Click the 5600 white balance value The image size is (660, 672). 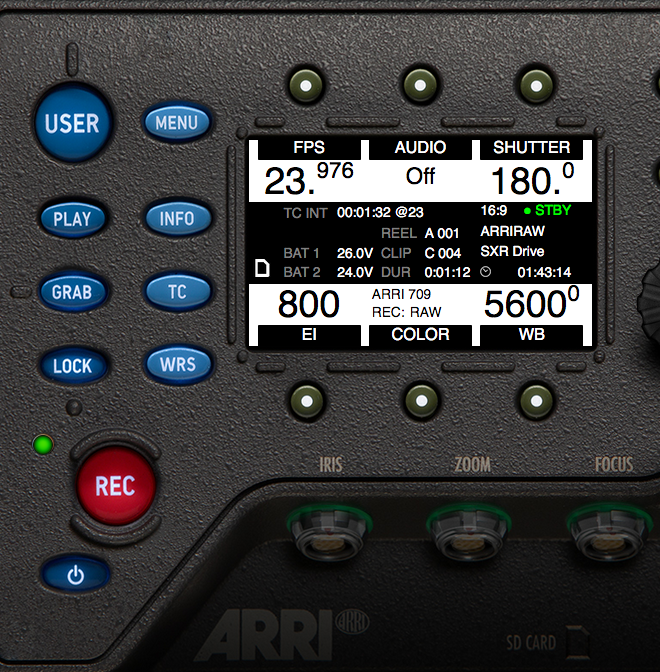531,303
